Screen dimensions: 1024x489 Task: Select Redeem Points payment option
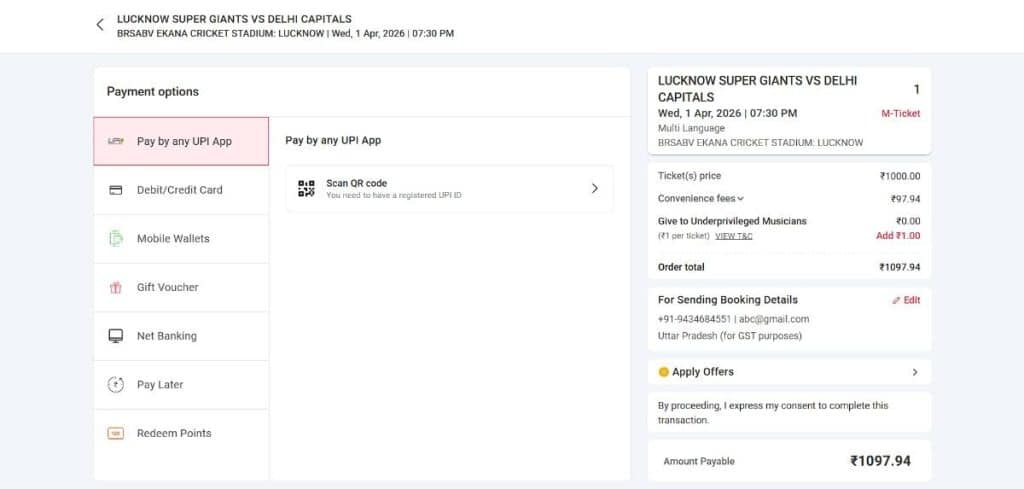(181, 434)
